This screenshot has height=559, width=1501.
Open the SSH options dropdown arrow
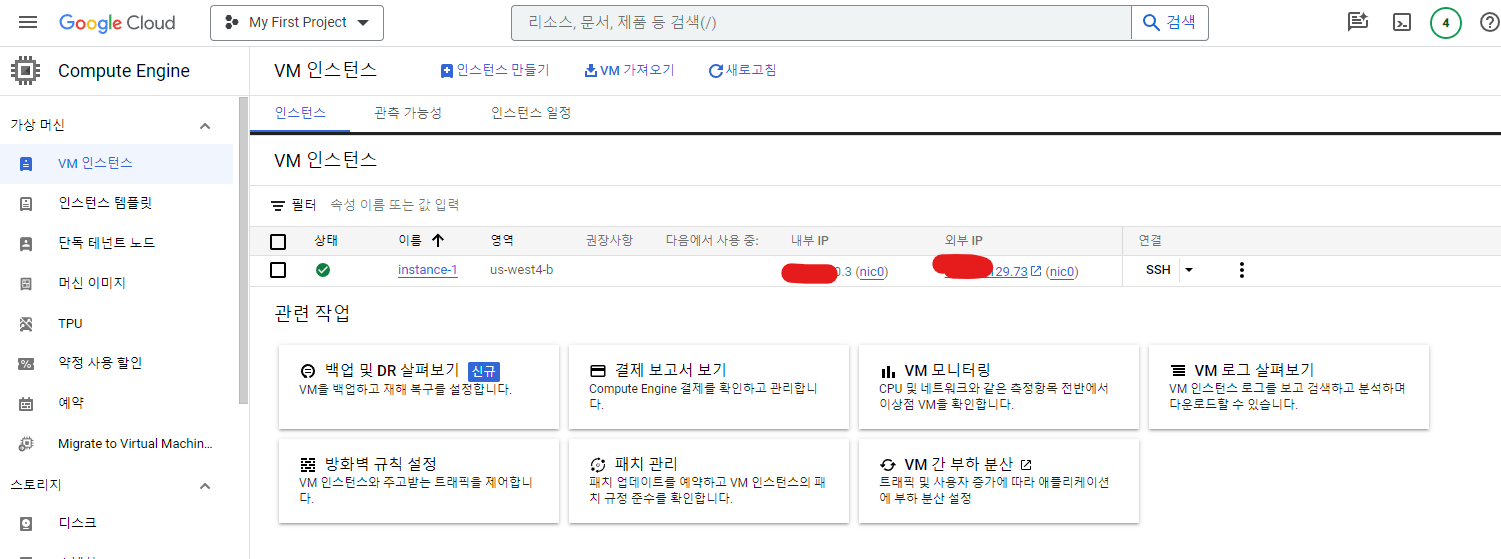coord(1188,270)
